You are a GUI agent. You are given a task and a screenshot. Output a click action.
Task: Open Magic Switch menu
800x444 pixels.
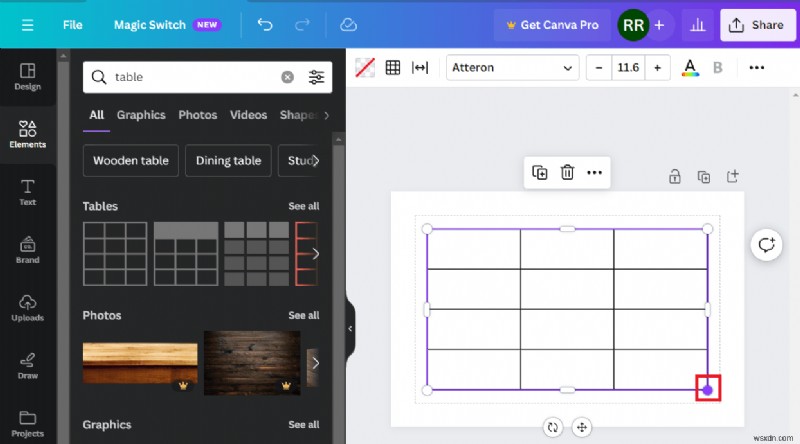point(167,25)
